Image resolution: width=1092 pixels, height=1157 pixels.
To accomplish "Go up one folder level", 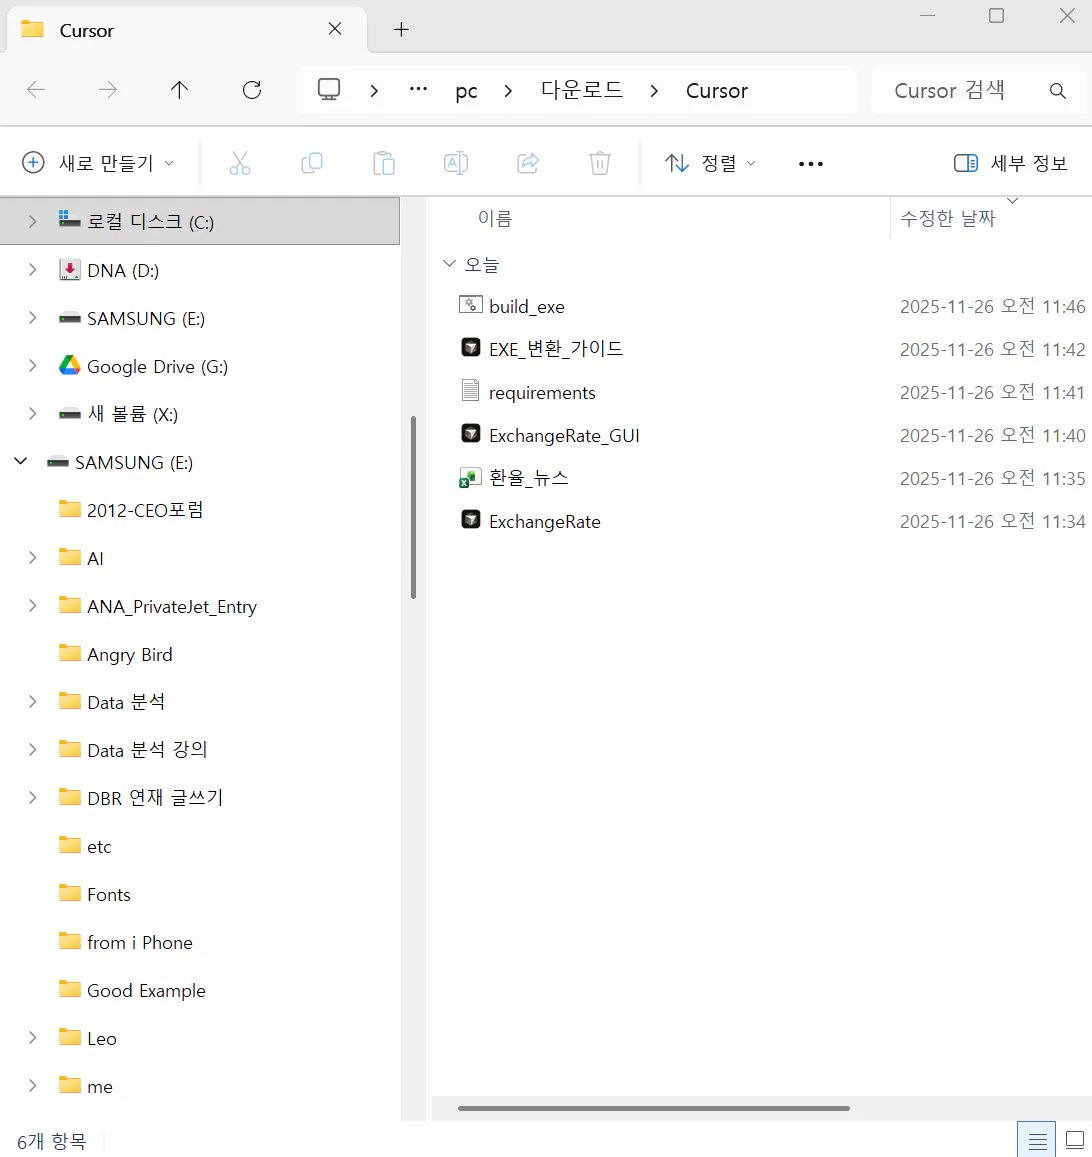I will (x=179, y=90).
